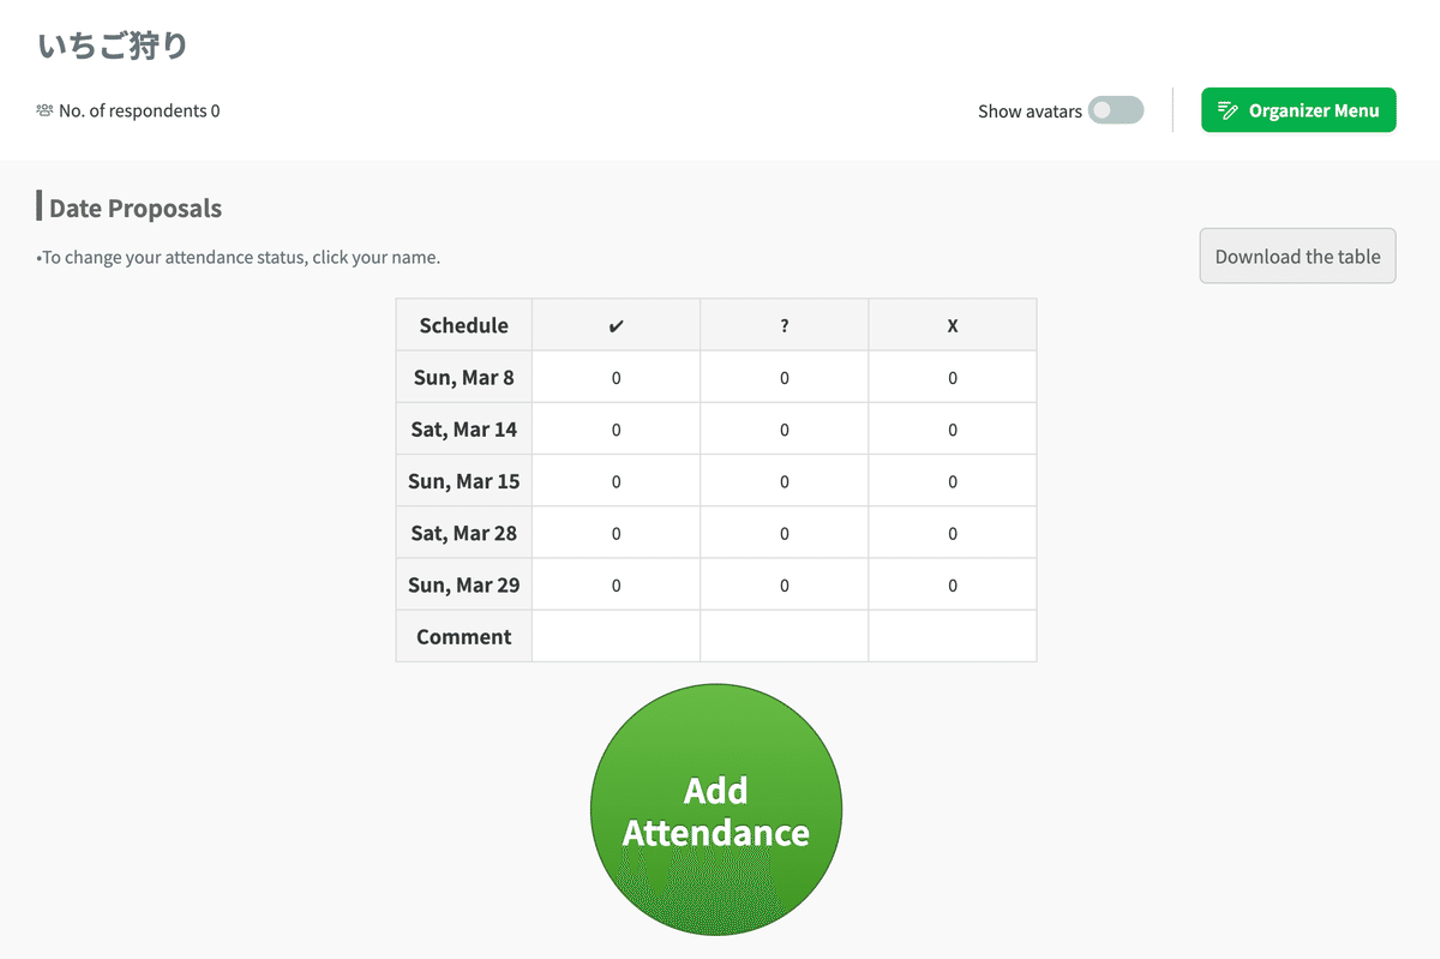Select the Sat, Mar 14 date cell
Viewport: 1440px width, 959px height.
pos(464,430)
